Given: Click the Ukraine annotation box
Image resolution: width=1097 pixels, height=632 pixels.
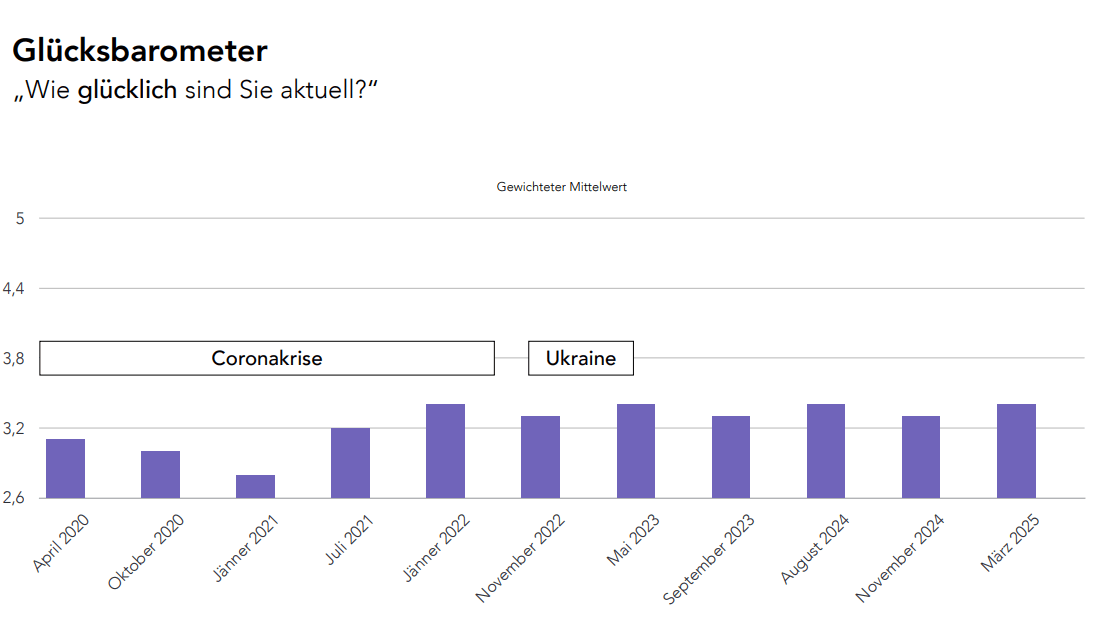Looking at the screenshot, I should click(580, 358).
